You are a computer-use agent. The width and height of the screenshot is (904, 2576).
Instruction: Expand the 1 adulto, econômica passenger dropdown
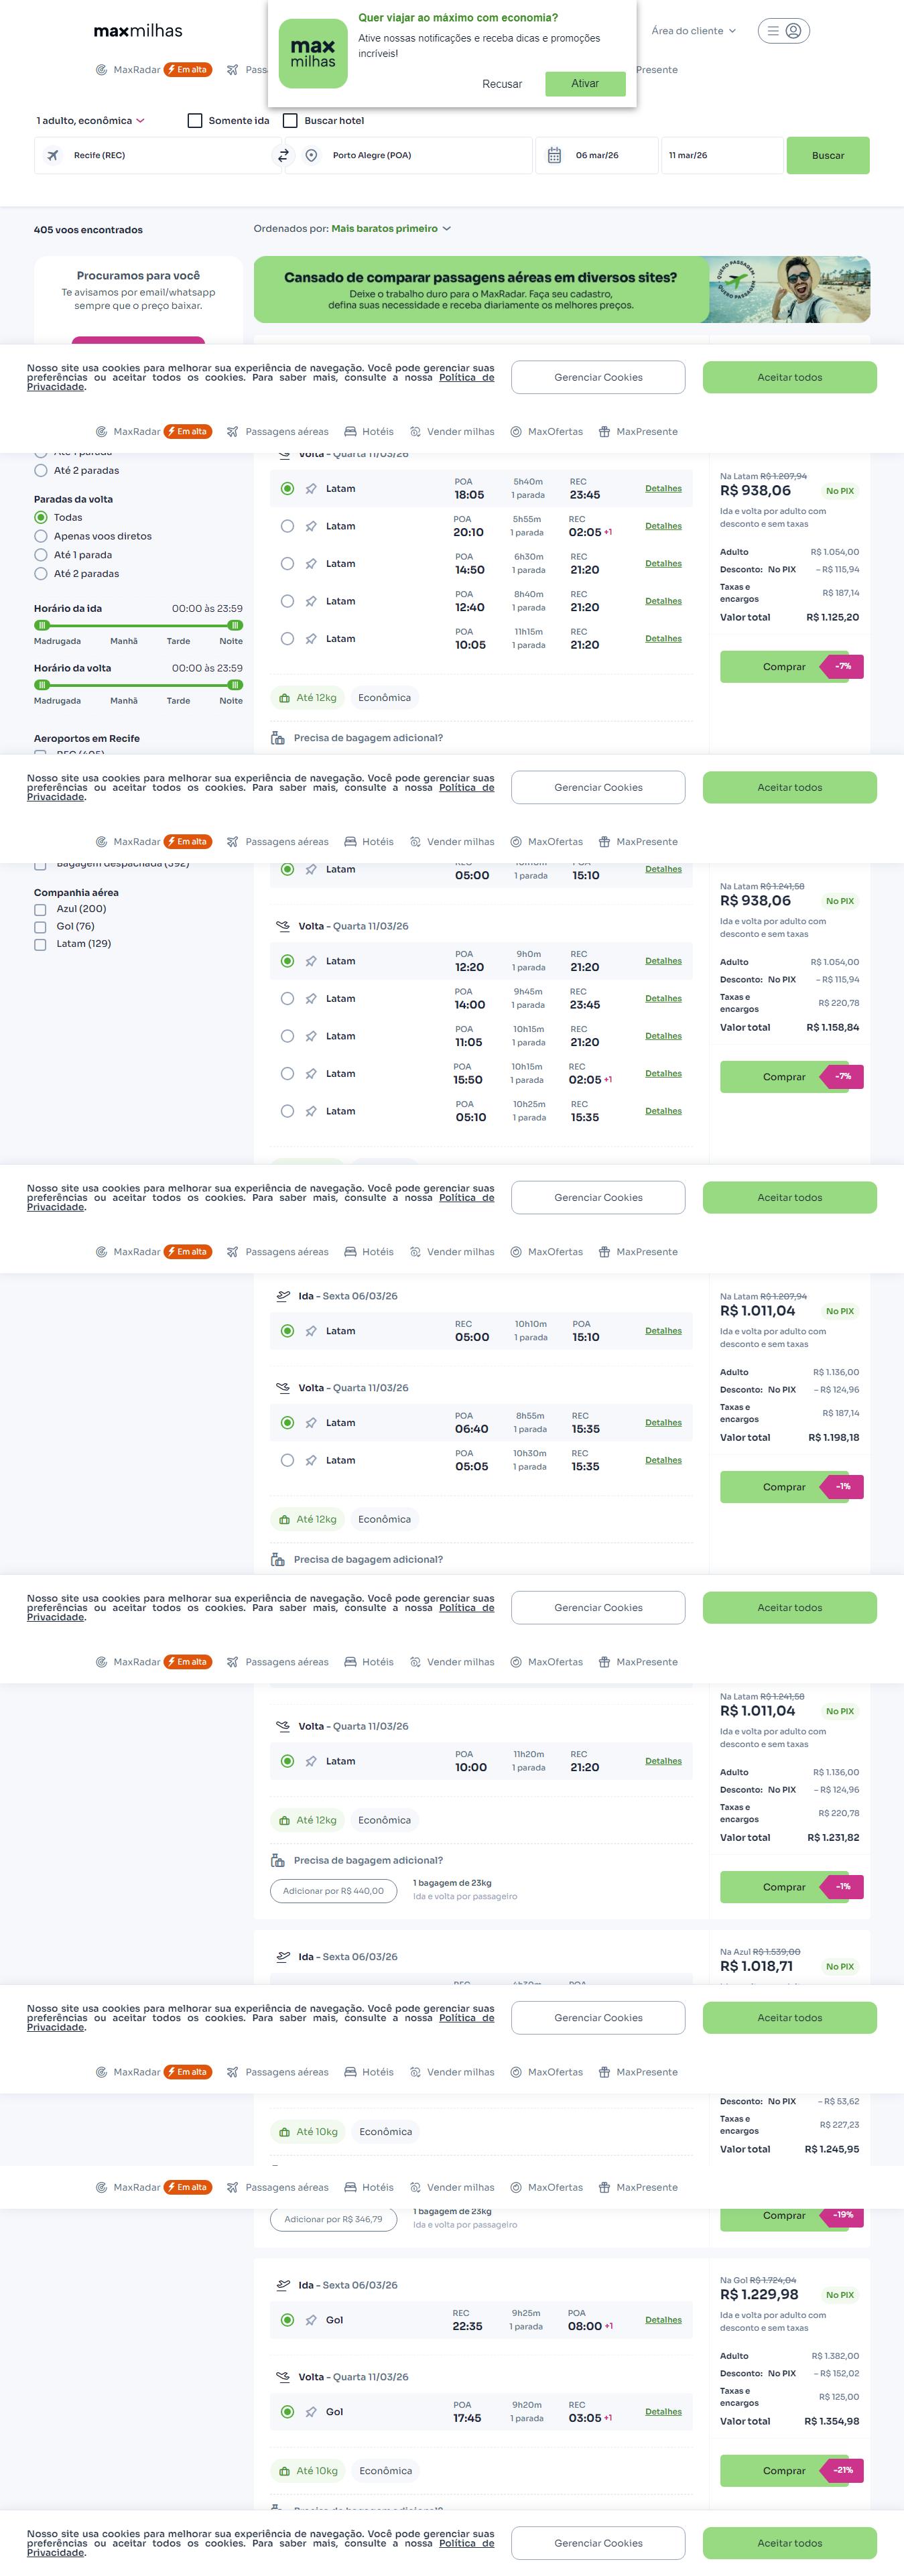point(90,121)
